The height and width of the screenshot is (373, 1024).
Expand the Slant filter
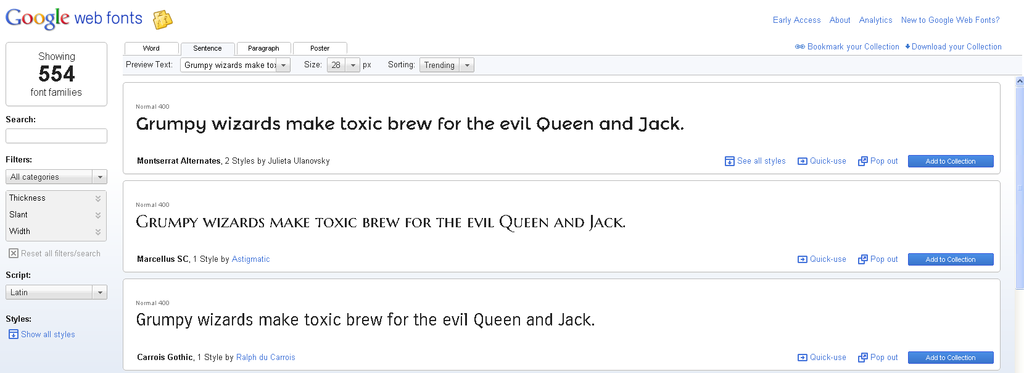click(x=56, y=214)
